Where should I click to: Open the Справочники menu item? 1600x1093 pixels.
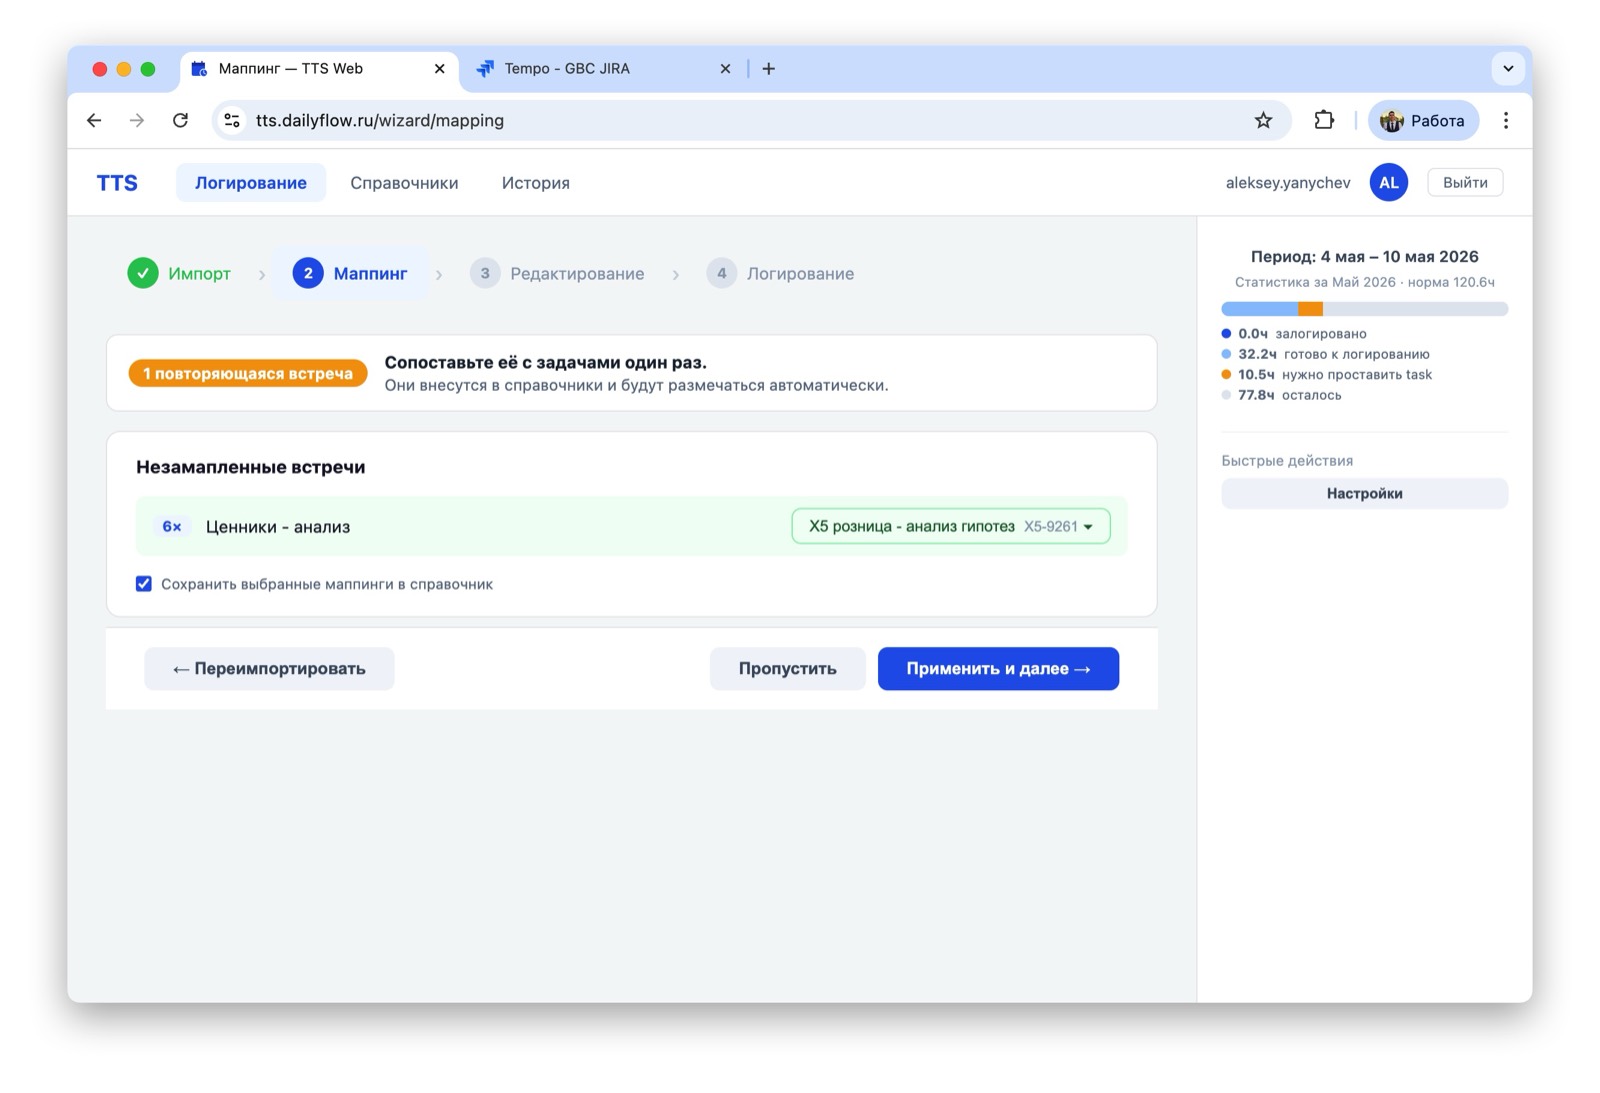pyautogui.click(x=404, y=183)
